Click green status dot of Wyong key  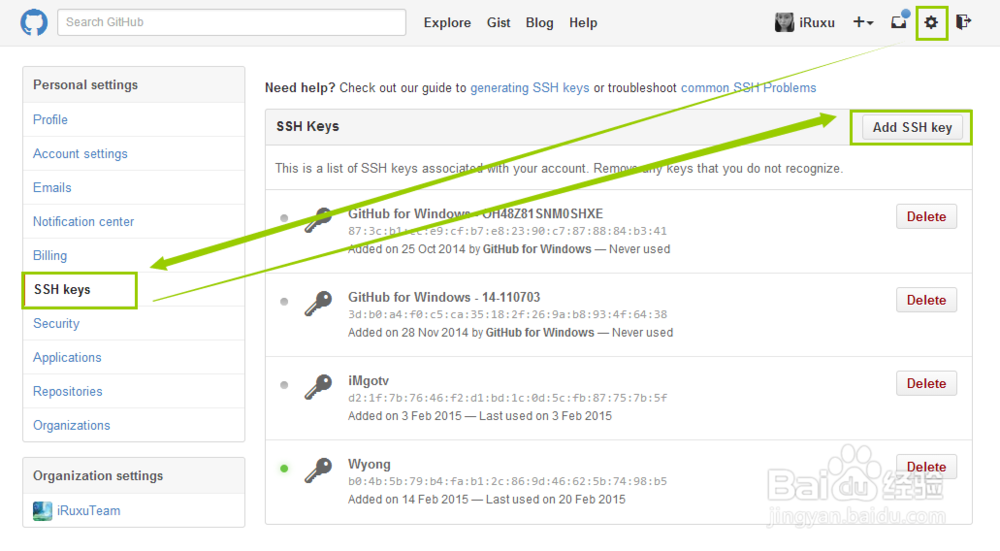[284, 469]
